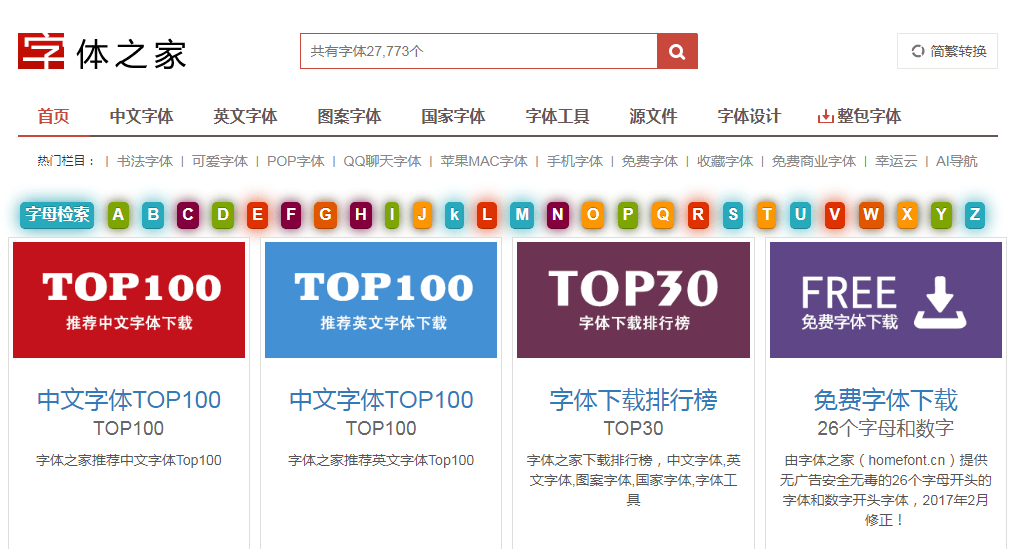The width and height of the screenshot is (1032, 549).
Task: Click the 字体下载排行榜 heading link
Action: [x=633, y=400]
